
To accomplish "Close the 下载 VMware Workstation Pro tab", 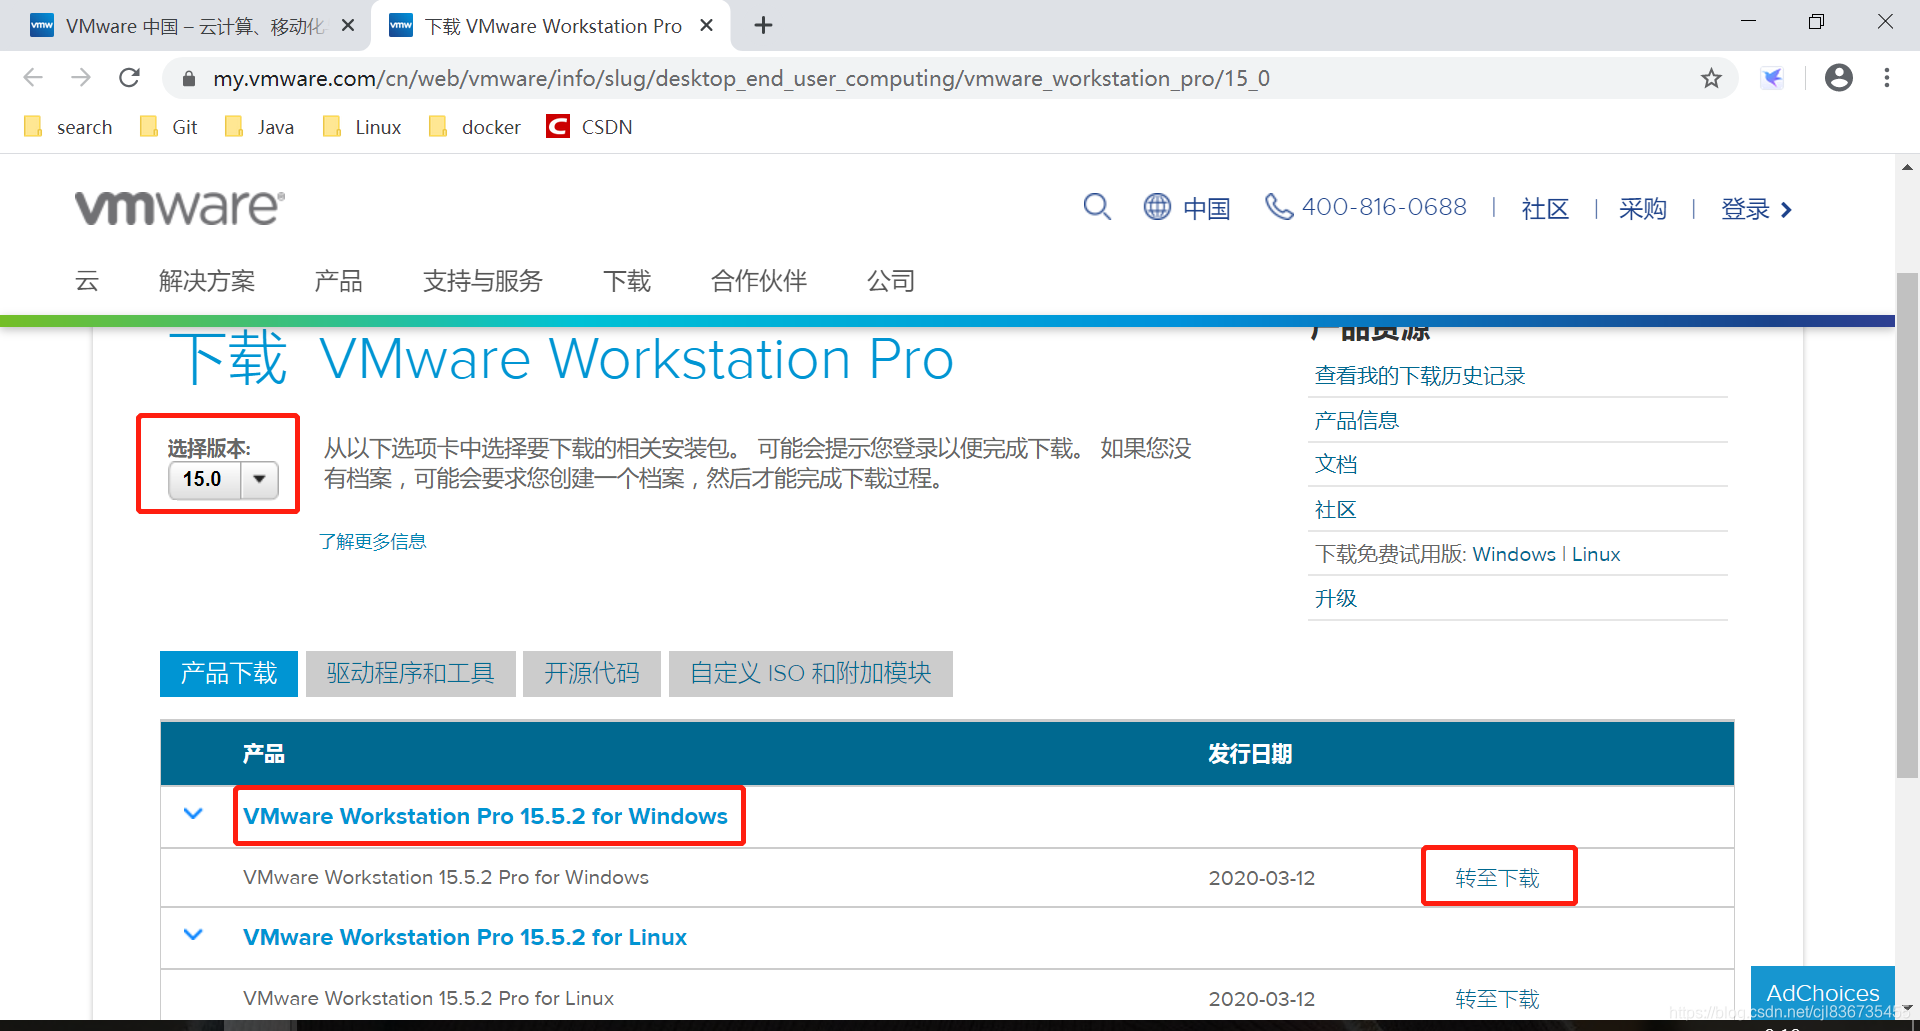I will pyautogui.click(x=706, y=26).
